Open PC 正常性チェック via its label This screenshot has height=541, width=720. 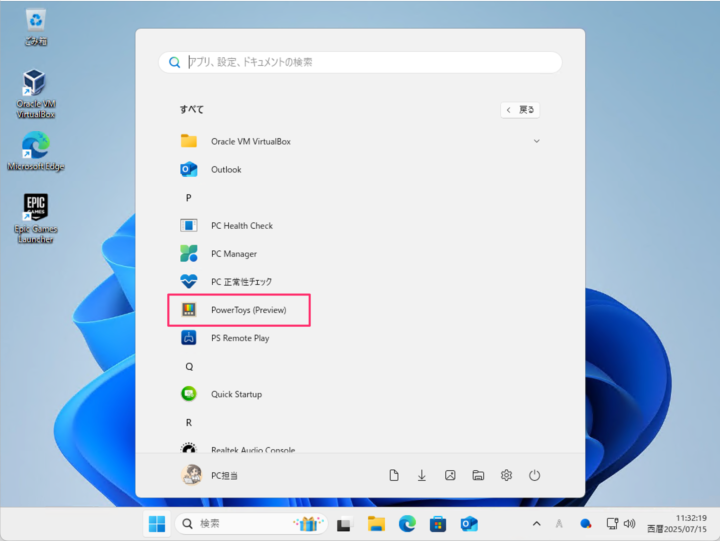242,282
